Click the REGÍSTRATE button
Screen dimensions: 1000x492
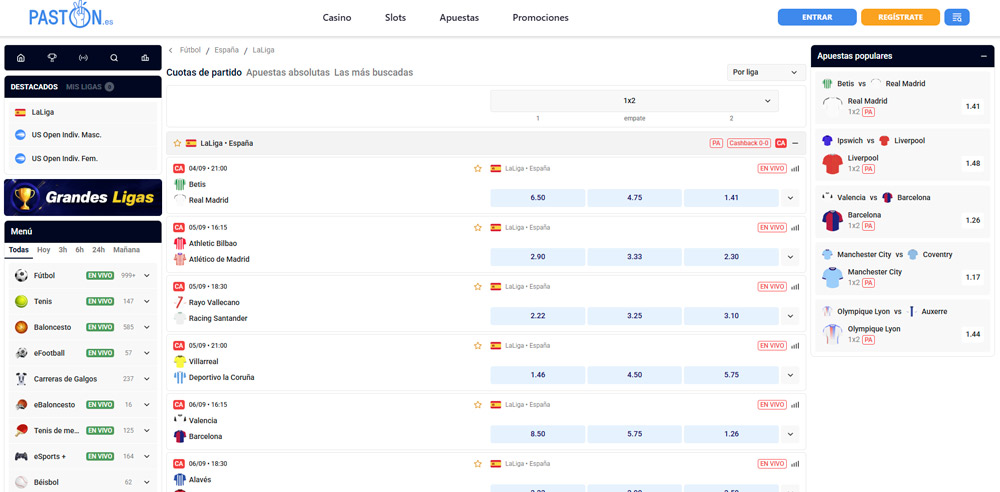point(901,17)
